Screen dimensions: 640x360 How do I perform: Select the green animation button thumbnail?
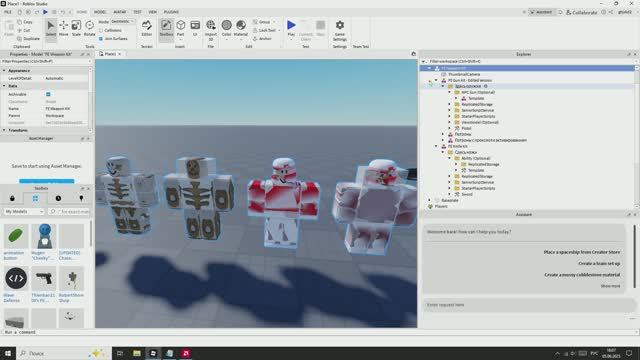click(x=16, y=236)
